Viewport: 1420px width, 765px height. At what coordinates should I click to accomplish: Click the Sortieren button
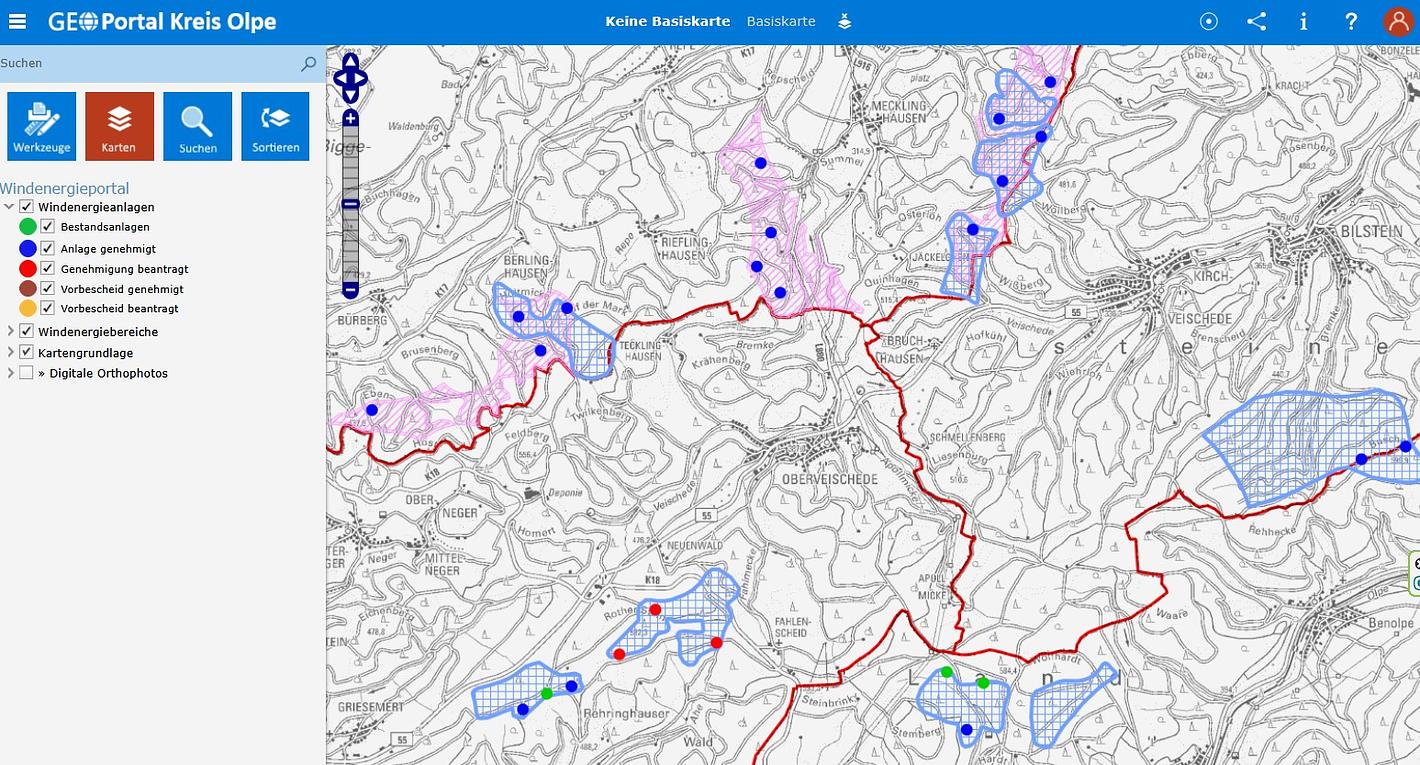point(275,126)
